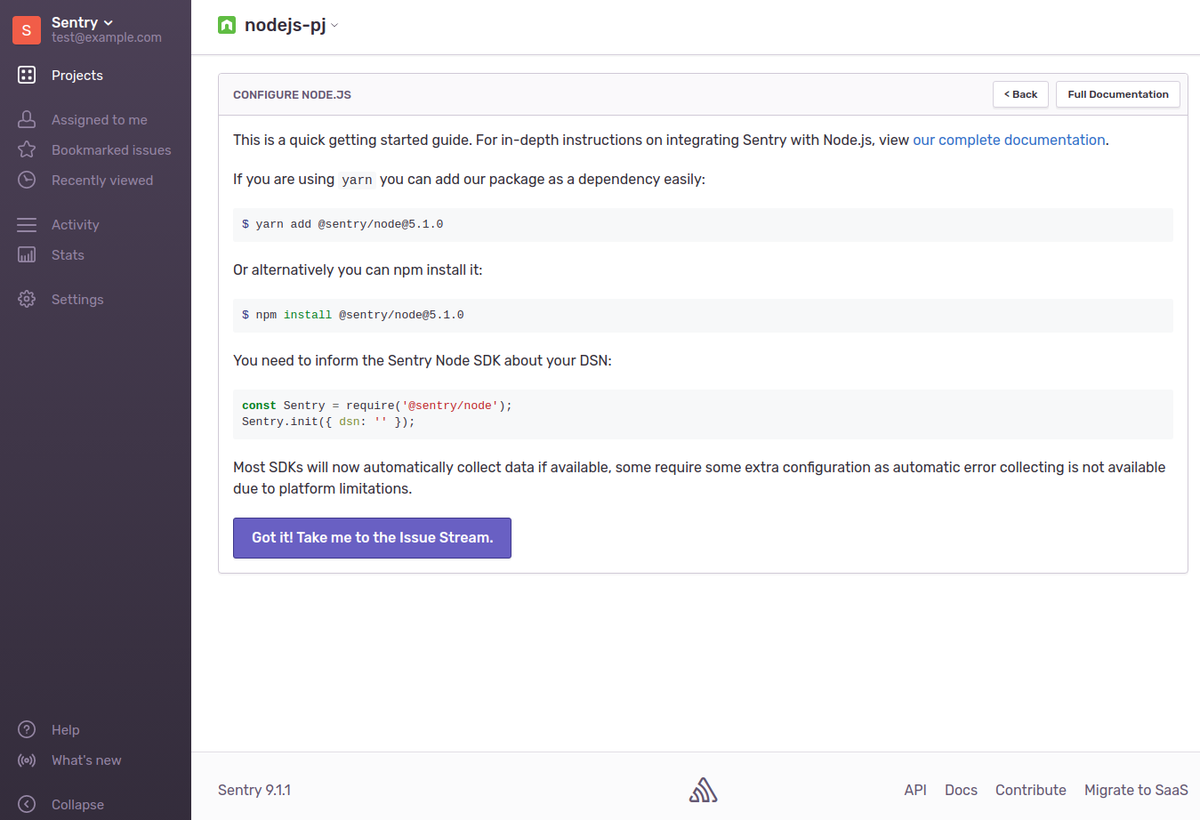The height and width of the screenshot is (820, 1200).
Task: Open the Help sidebar entry
Action: [x=65, y=730]
